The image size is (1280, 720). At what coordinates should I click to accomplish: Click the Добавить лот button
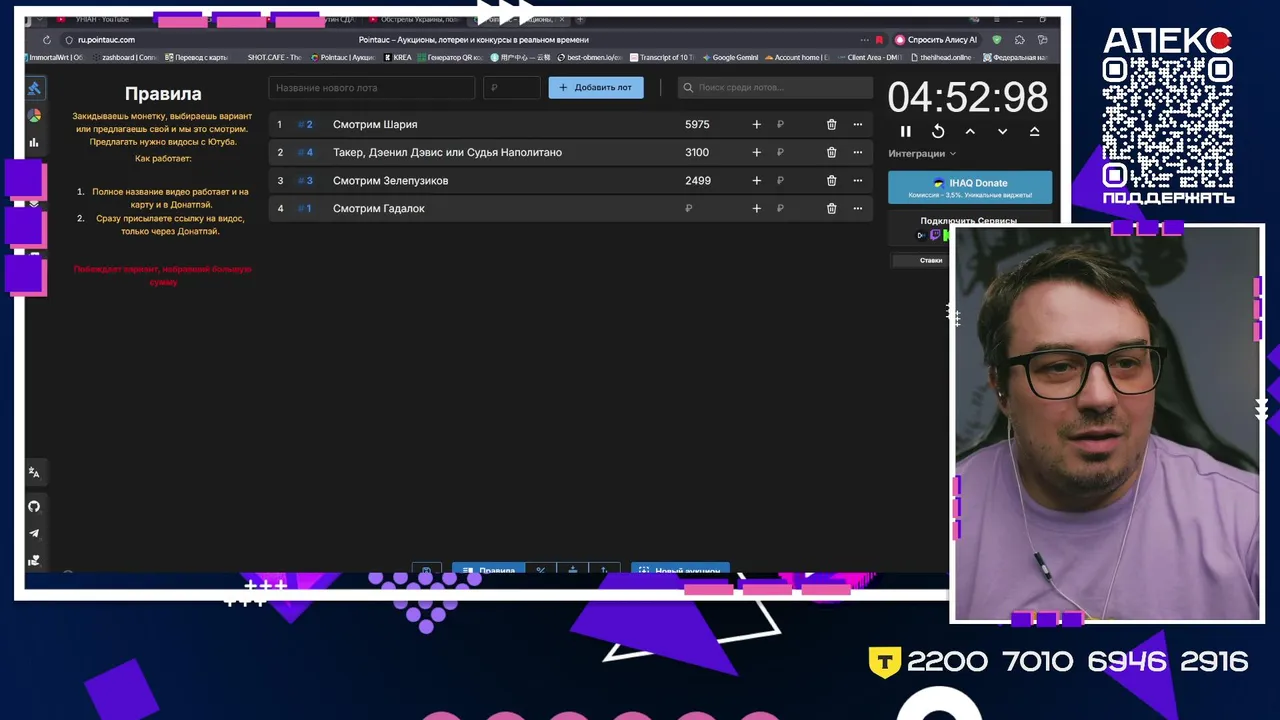(x=596, y=87)
